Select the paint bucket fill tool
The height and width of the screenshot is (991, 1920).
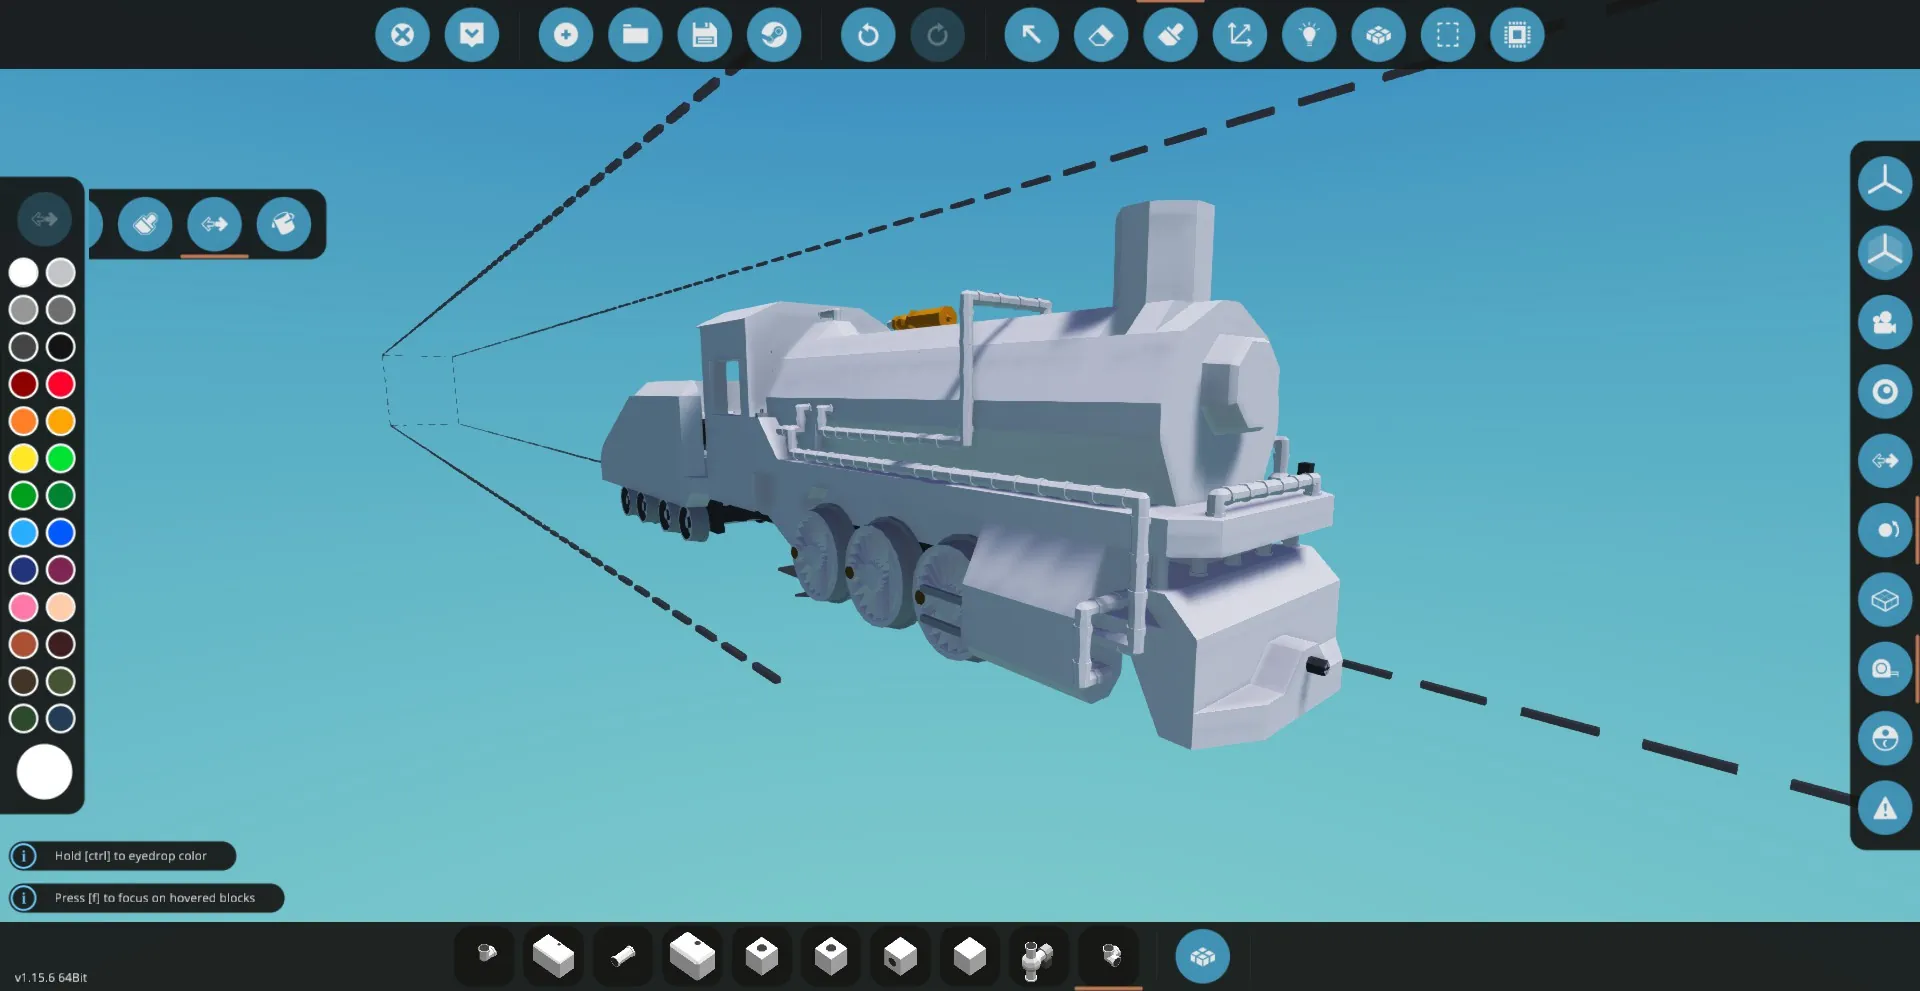pos(284,224)
